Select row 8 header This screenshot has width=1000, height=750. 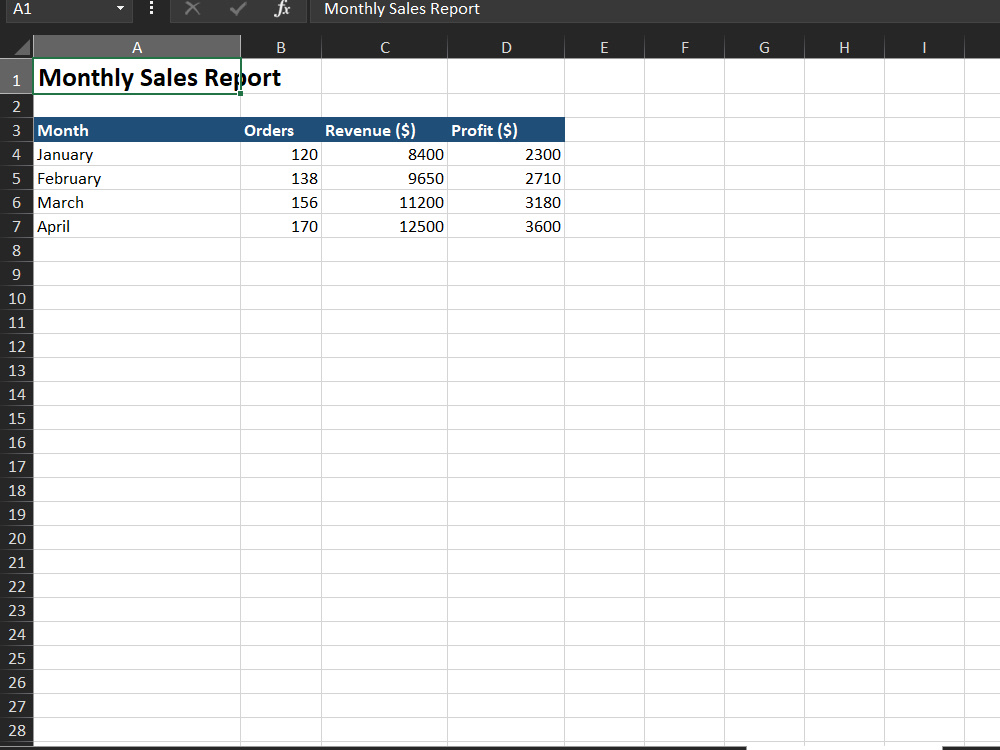click(17, 250)
